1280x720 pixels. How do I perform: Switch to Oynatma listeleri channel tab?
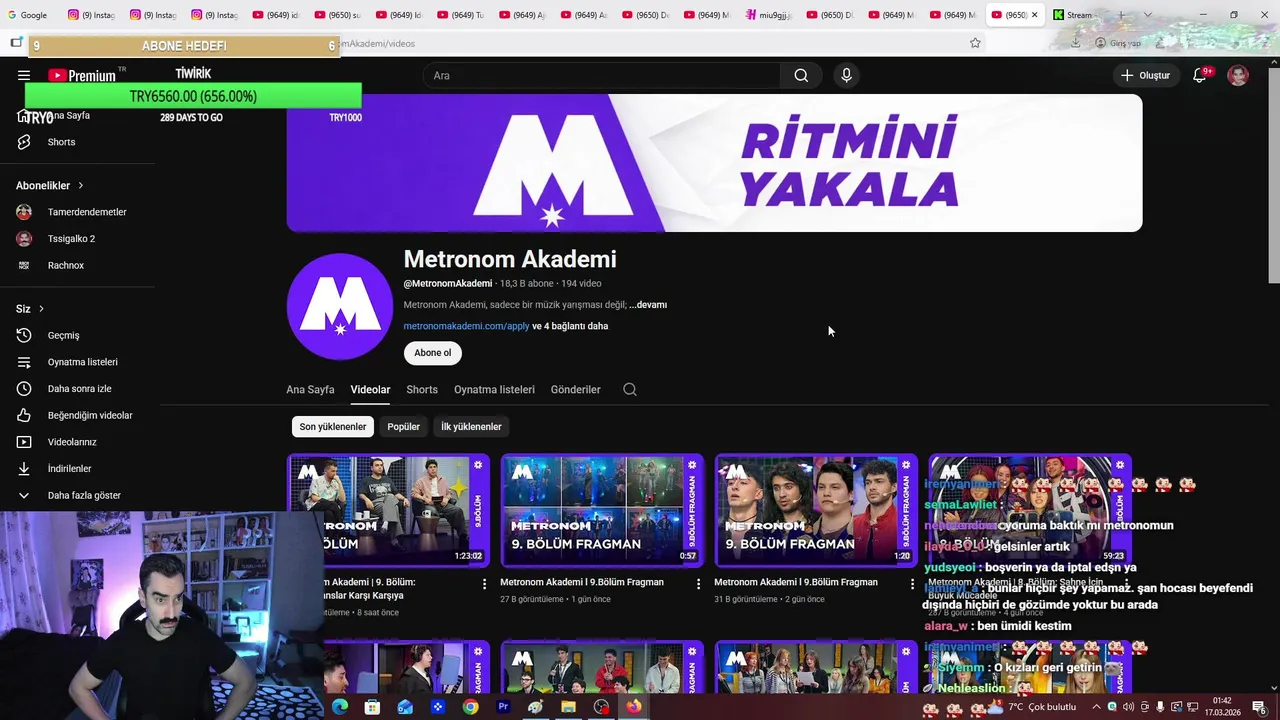(494, 390)
